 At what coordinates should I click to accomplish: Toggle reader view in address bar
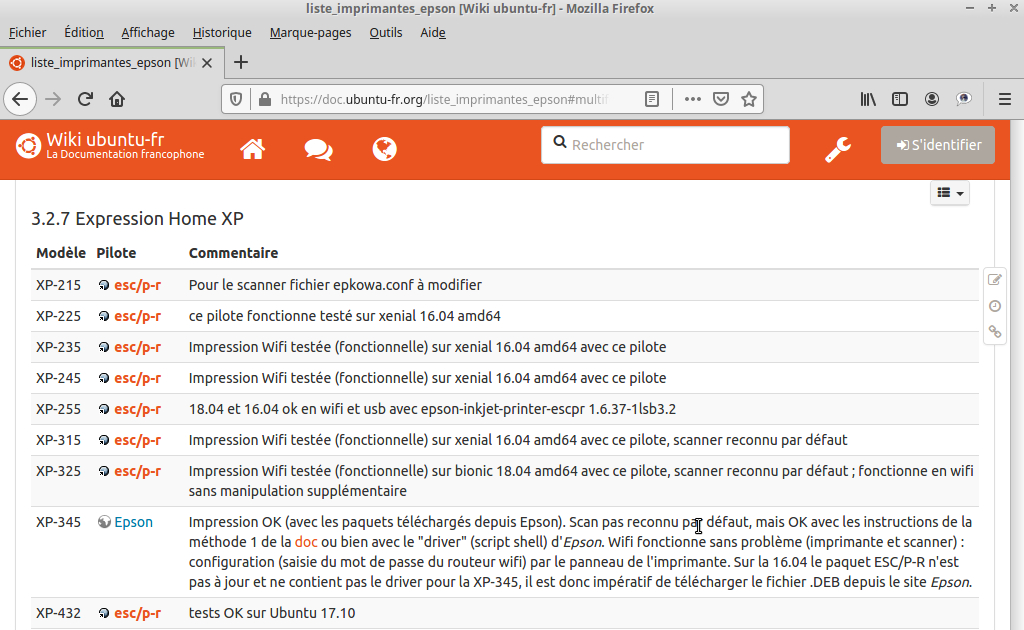652,99
